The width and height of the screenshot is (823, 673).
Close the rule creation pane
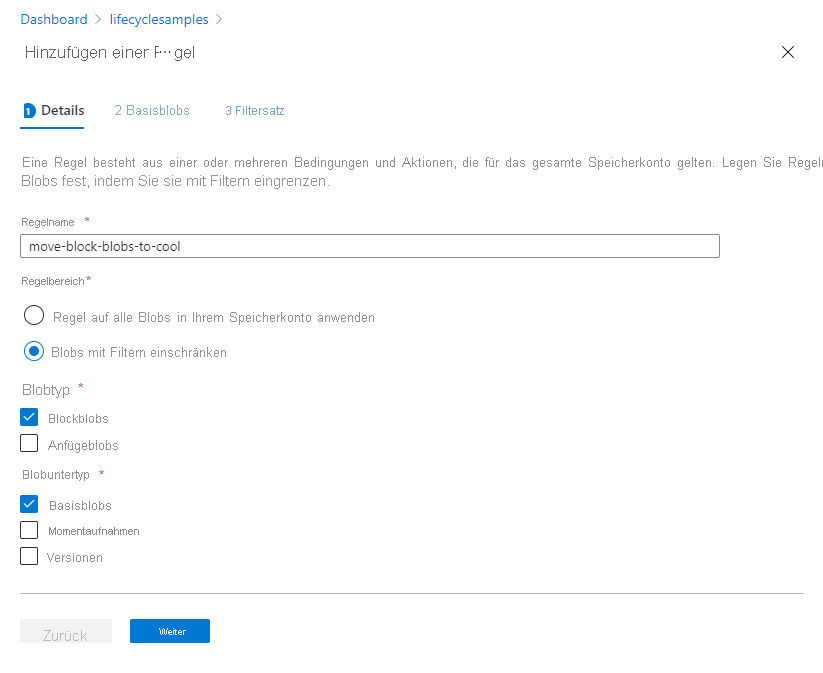tap(788, 52)
